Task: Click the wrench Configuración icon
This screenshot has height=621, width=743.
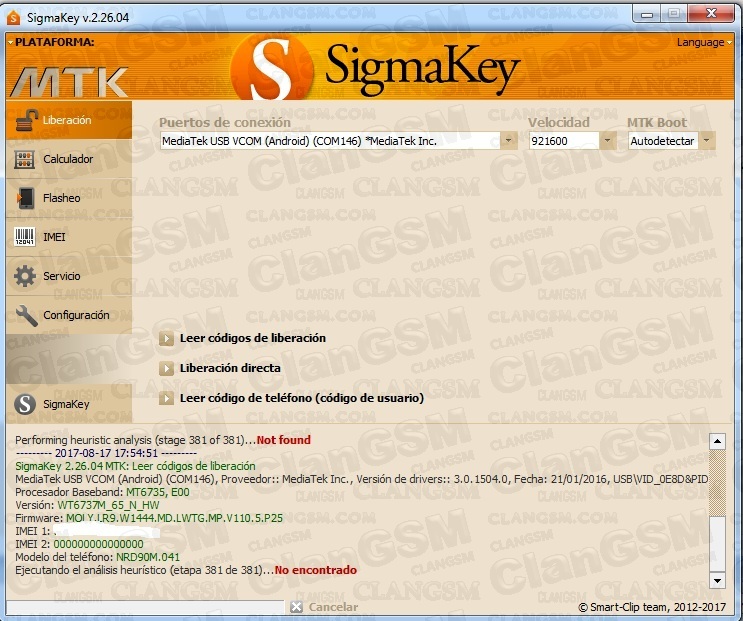Action: coord(27,315)
